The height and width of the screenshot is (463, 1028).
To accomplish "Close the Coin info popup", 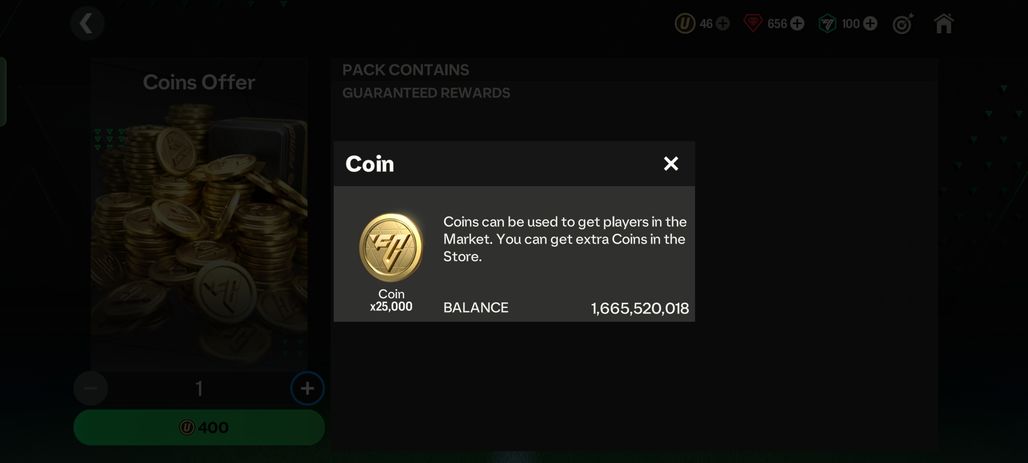I will [x=671, y=164].
